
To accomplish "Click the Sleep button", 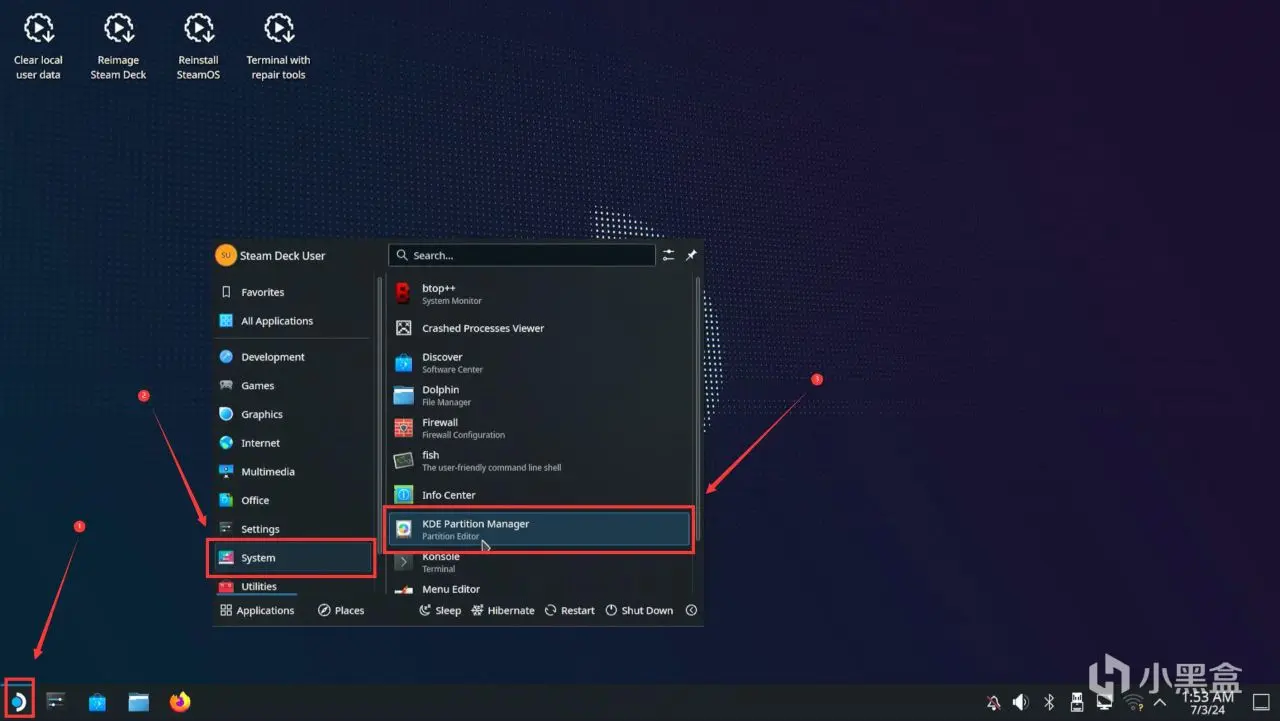I will (x=440, y=610).
